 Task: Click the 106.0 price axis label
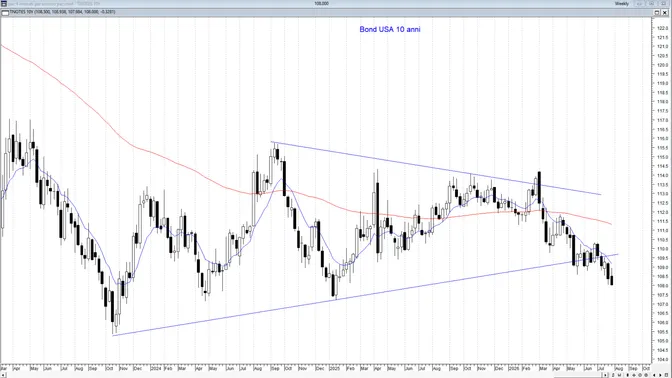point(662,323)
